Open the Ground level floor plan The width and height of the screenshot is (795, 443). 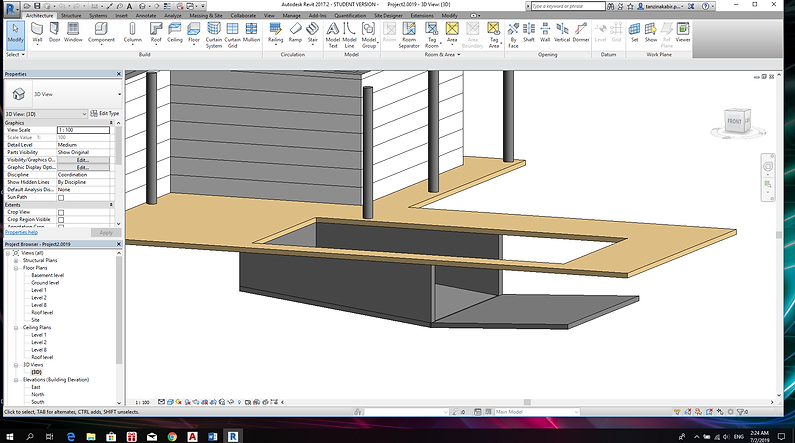(x=45, y=283)
